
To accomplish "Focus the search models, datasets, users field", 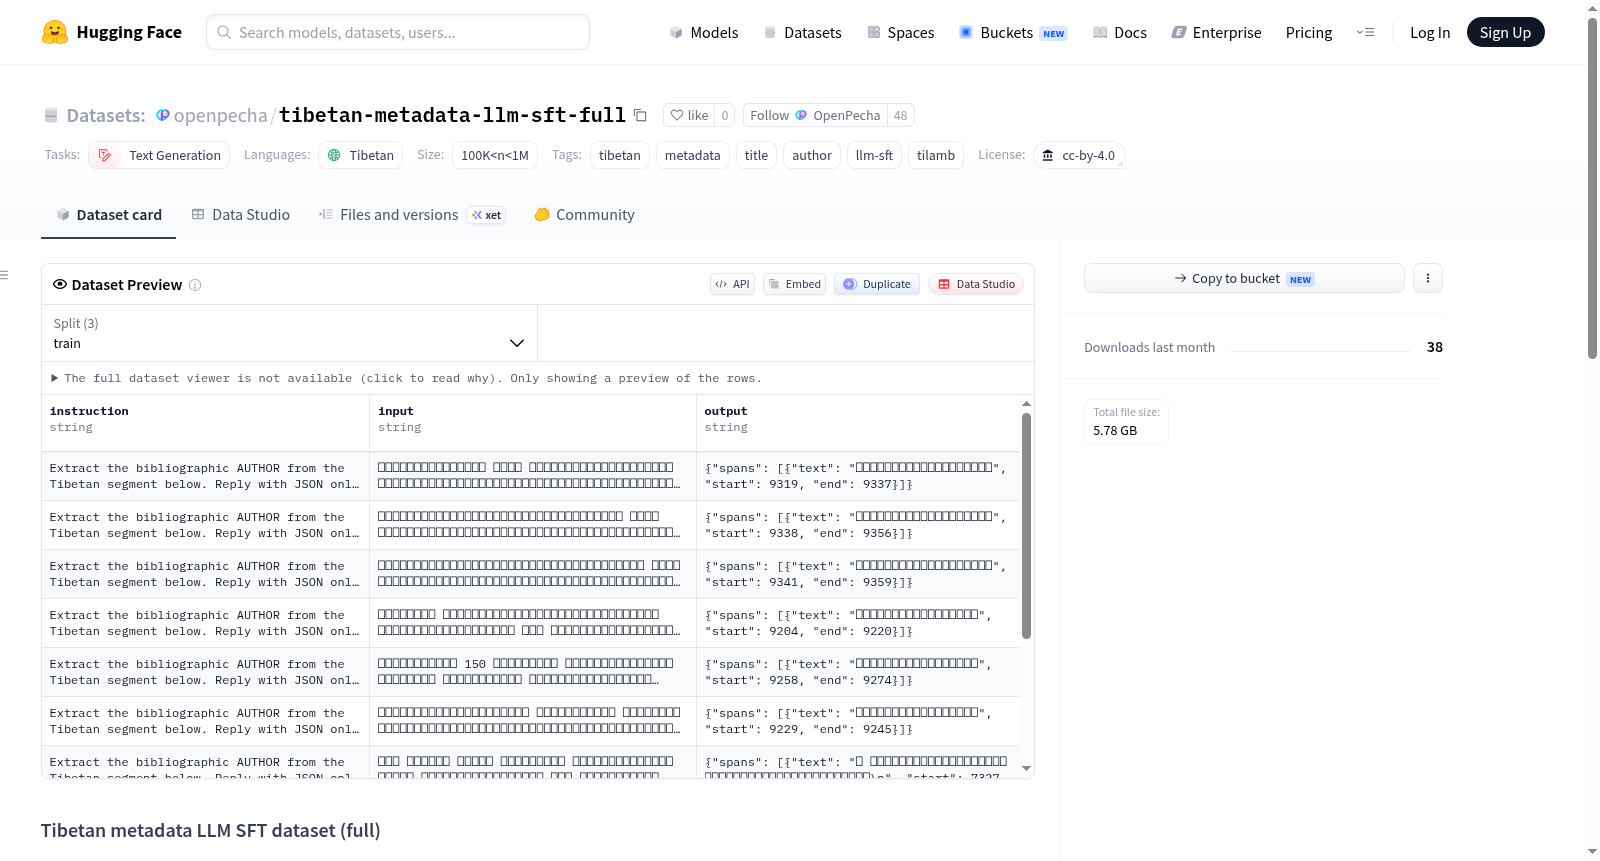I will click(x=398, y=32).
